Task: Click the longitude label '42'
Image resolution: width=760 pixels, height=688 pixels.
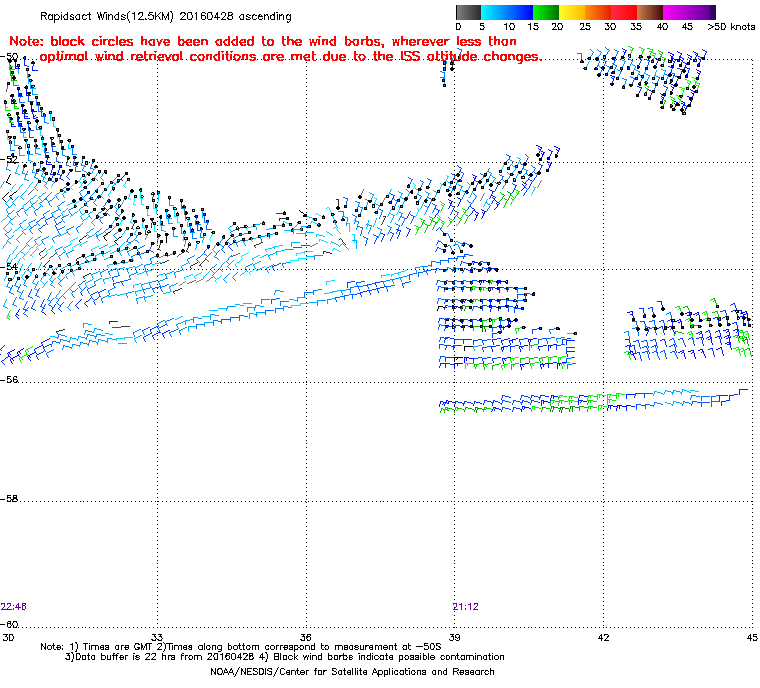Action: coord(603,637)
